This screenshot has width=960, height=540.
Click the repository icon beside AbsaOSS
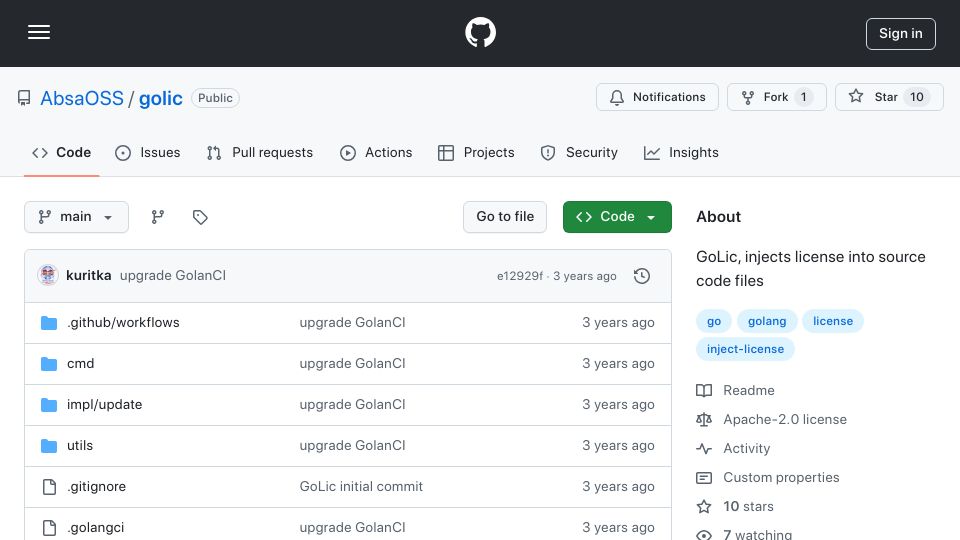pos(24,98)
